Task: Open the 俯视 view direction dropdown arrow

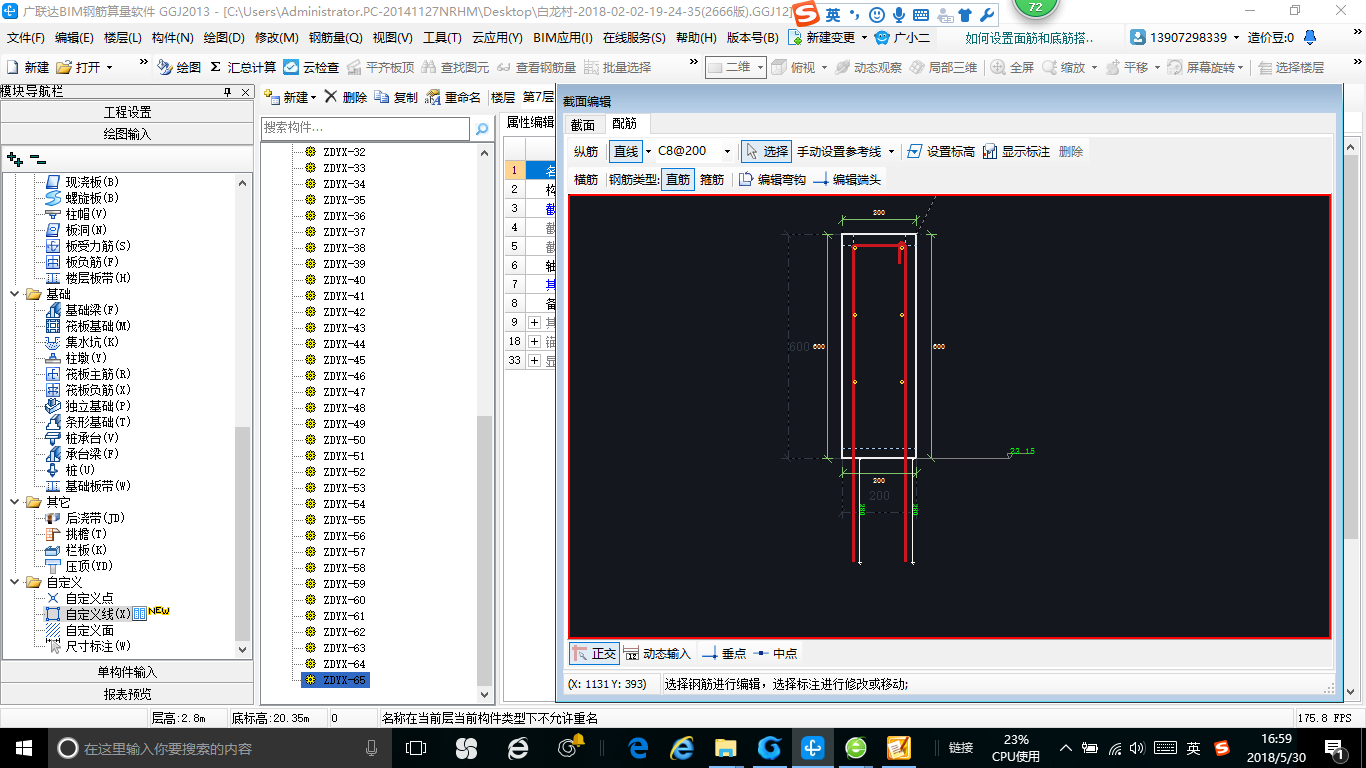Action: (x=823, y=67)
